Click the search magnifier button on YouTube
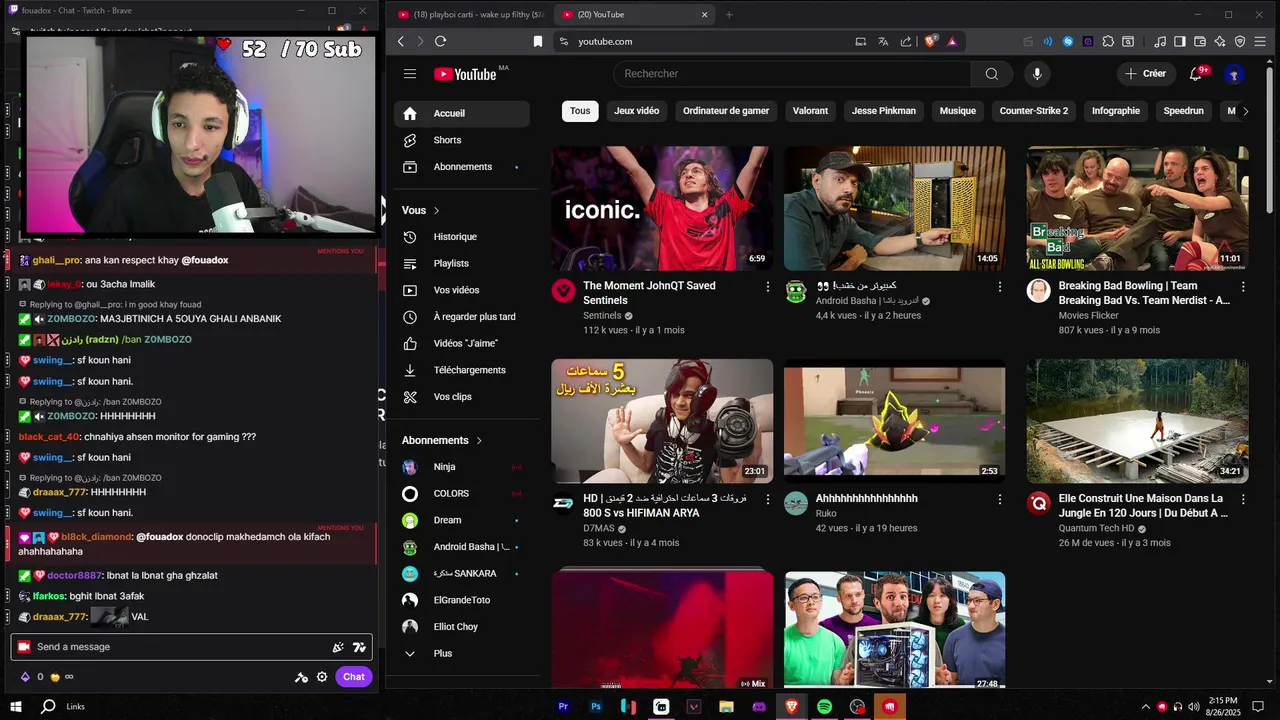 (991, 74)
